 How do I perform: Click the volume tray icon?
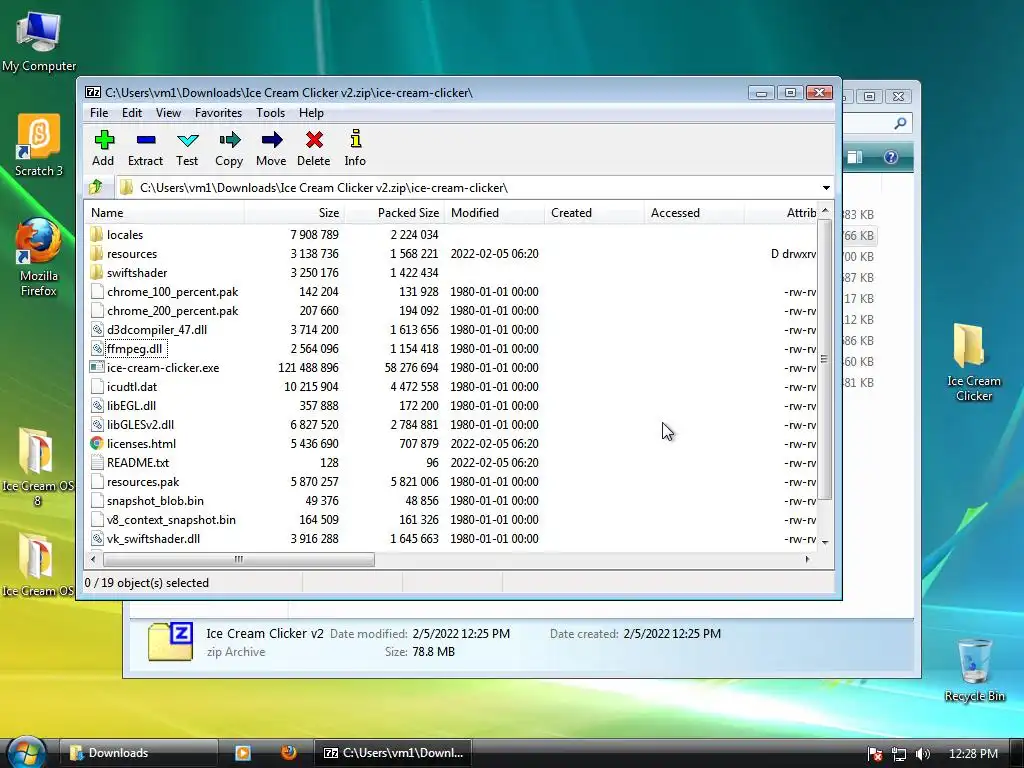pyautogui.click(x=922, y=754)
